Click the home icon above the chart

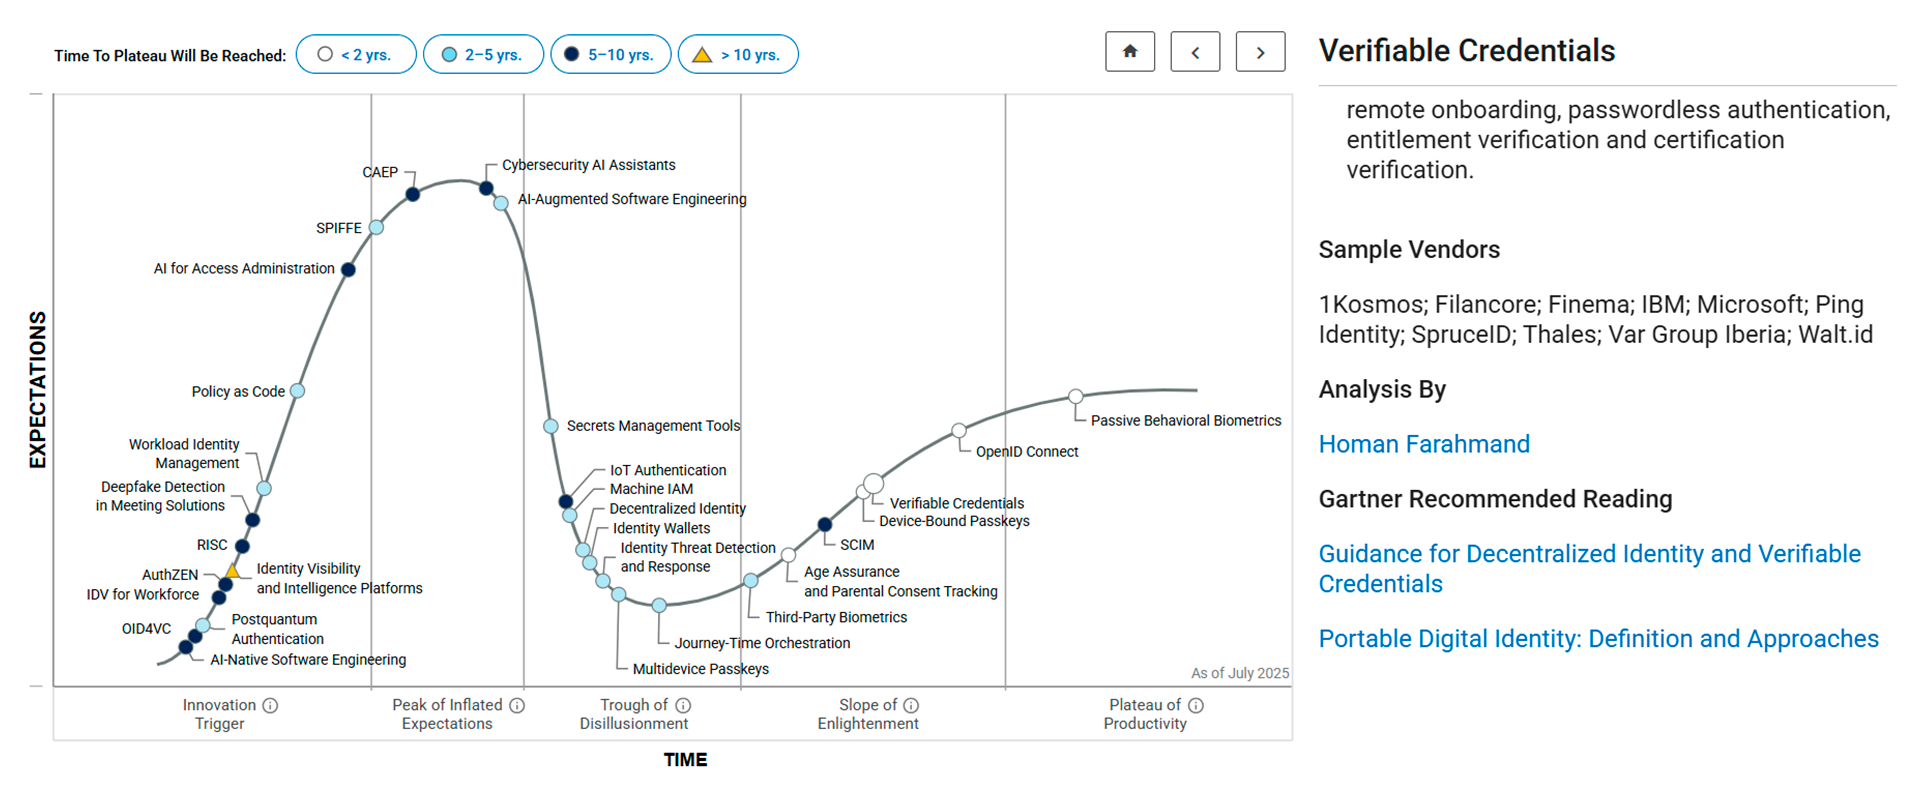click(x=1130, y=51)
